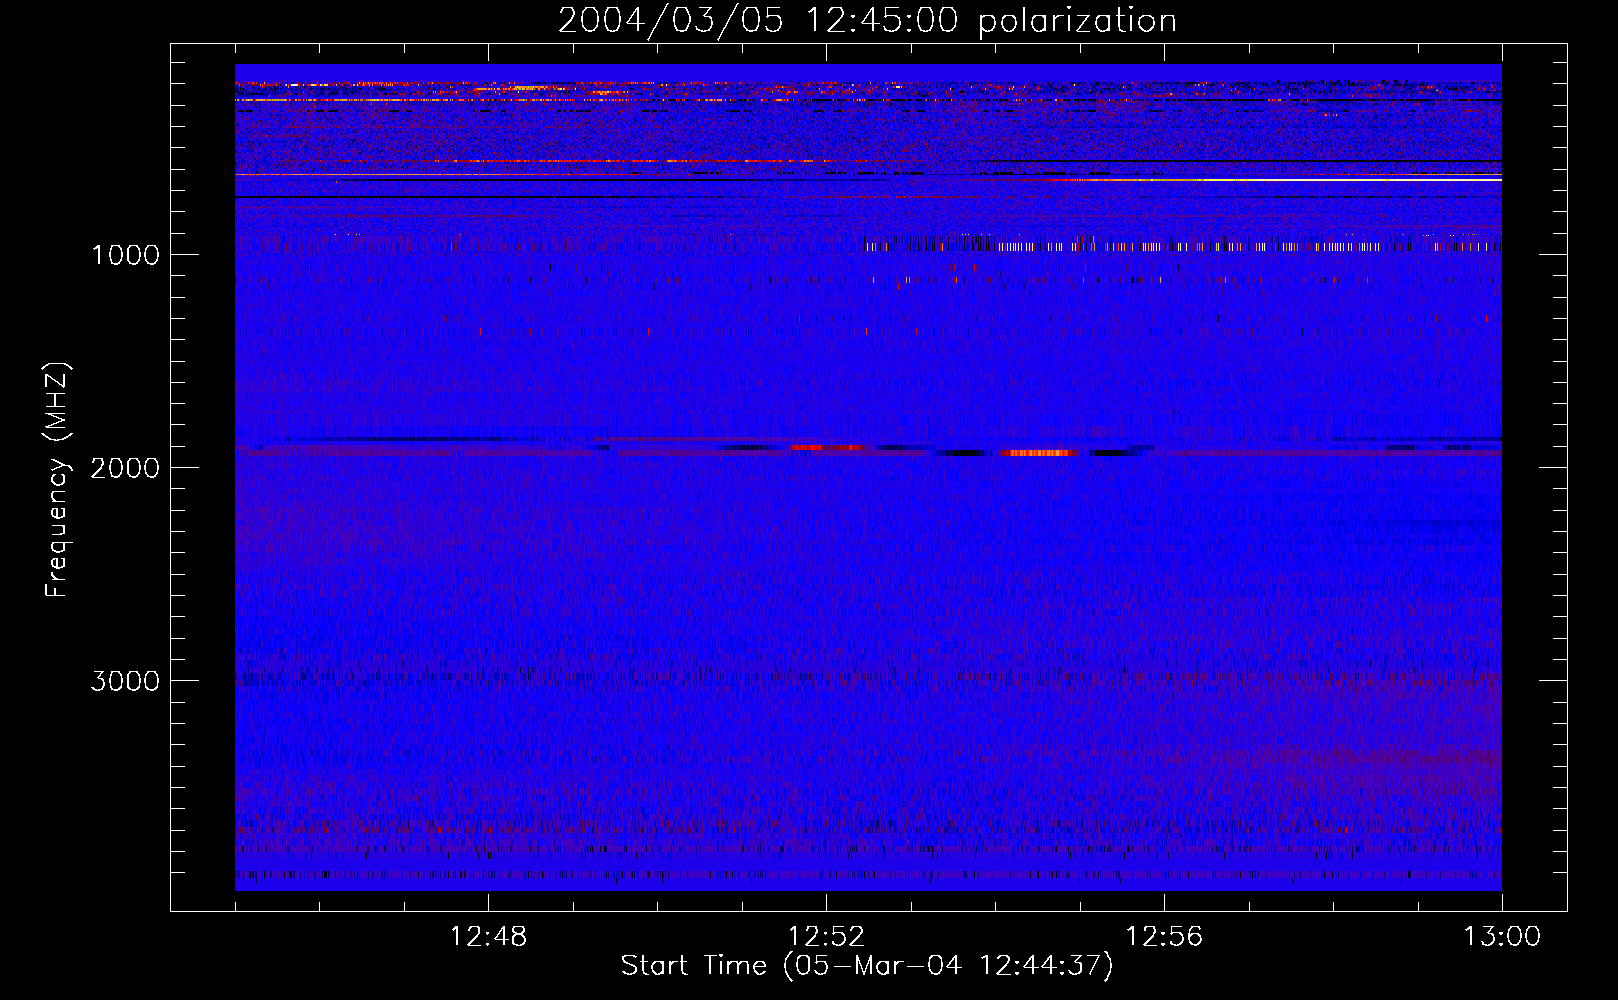Click the 1000 frequency tick label
The width and height of the screenshot is (1618, 1000).
(125, 255)
